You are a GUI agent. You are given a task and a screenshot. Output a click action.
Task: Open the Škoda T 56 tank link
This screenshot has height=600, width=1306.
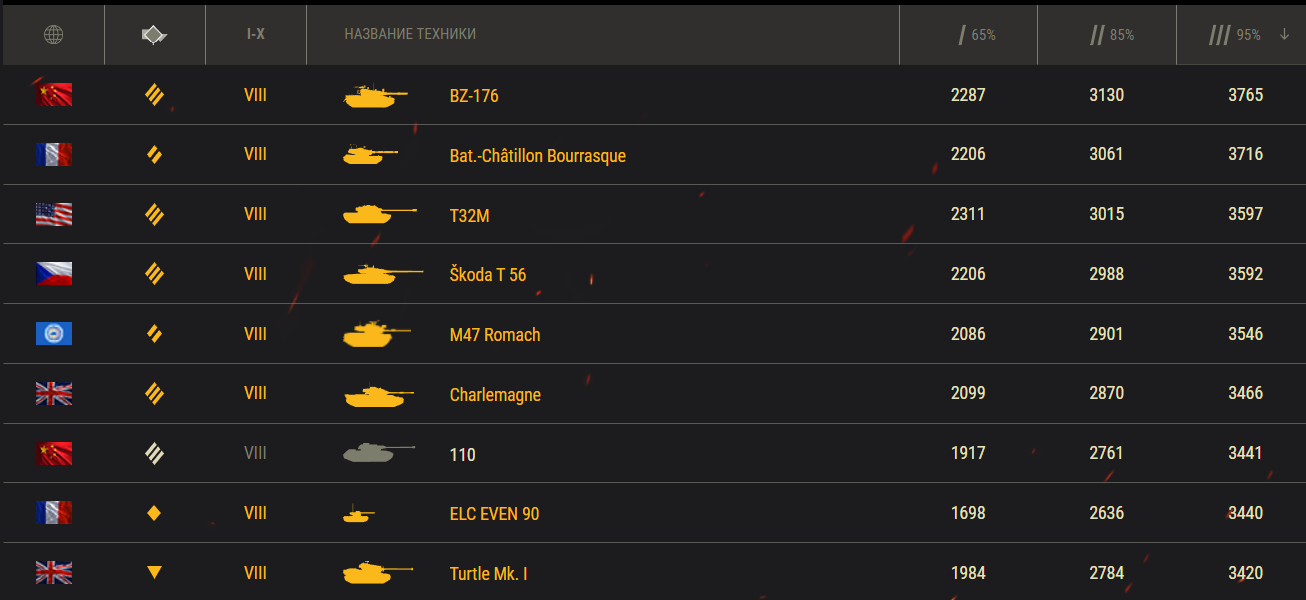click(487, 275)
